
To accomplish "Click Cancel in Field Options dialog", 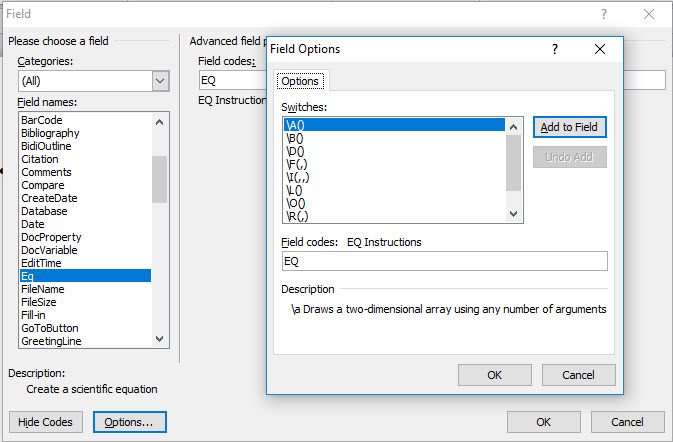I will pyautogui.click(x=578, y=375).
